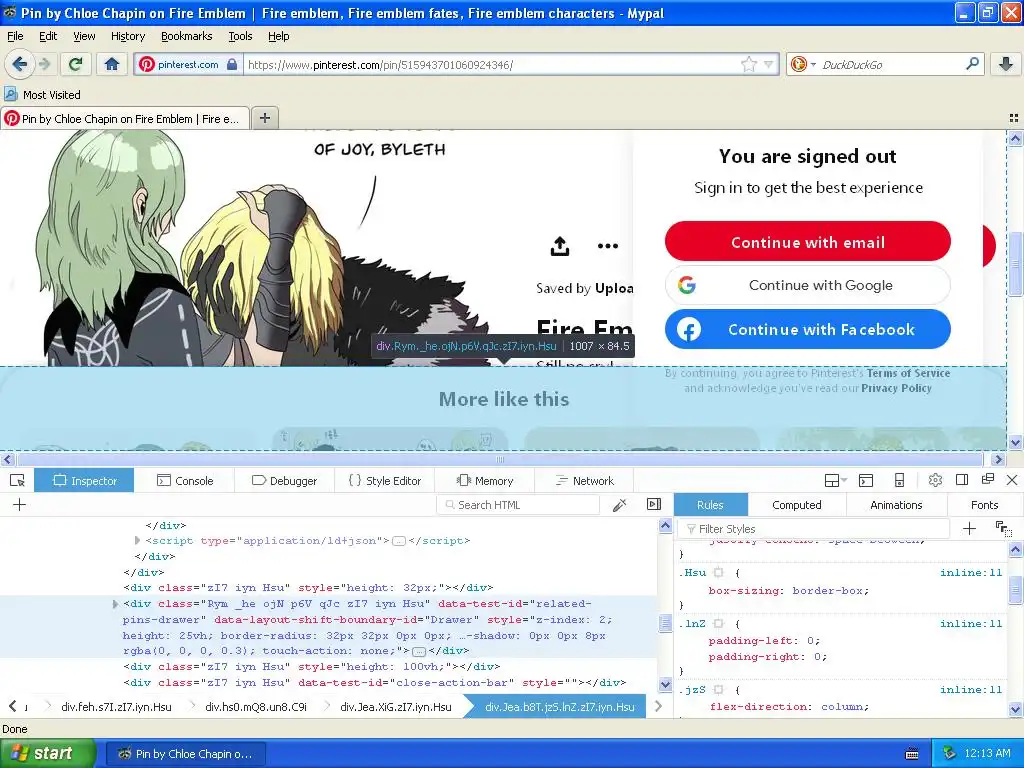Dock devtools to side of window
The width and height of the screenshot is (1024, 768).
tap(961, 480)
